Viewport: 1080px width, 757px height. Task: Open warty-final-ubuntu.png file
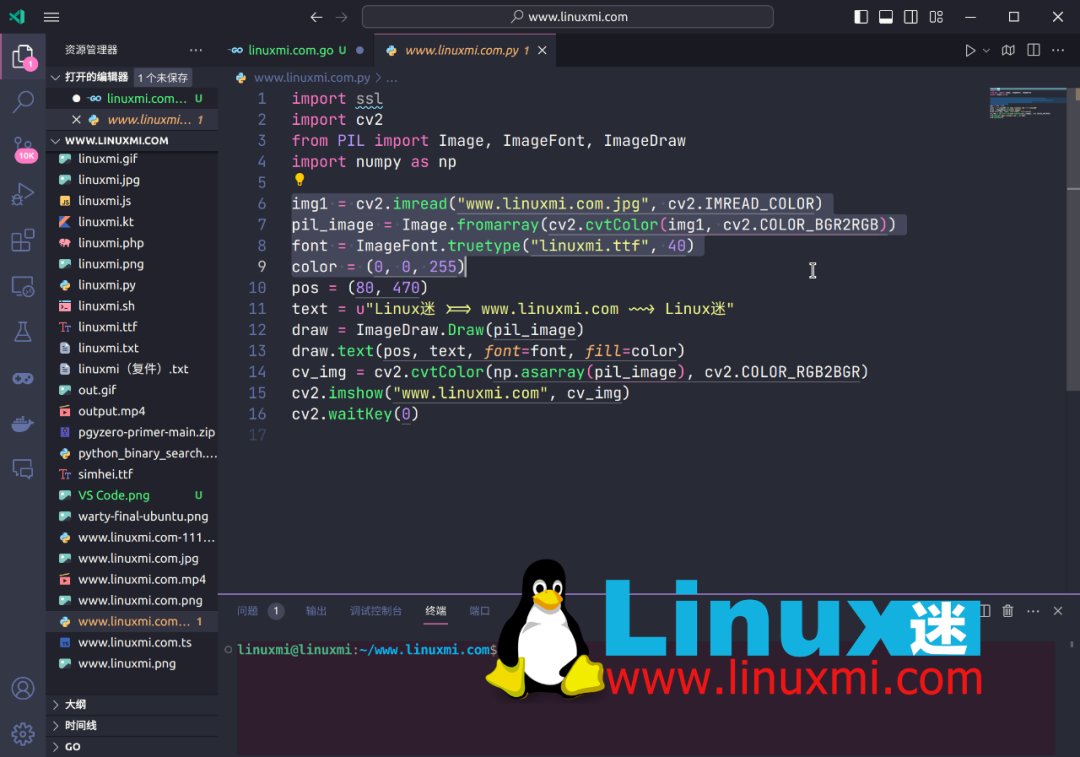tap(132, 517)
